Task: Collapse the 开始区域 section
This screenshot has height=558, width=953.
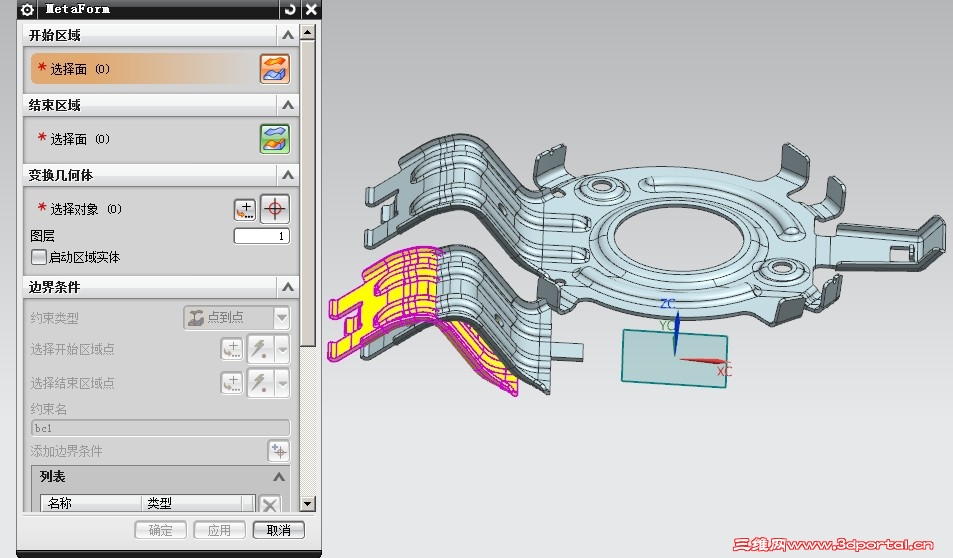Action: click(287, 35)
